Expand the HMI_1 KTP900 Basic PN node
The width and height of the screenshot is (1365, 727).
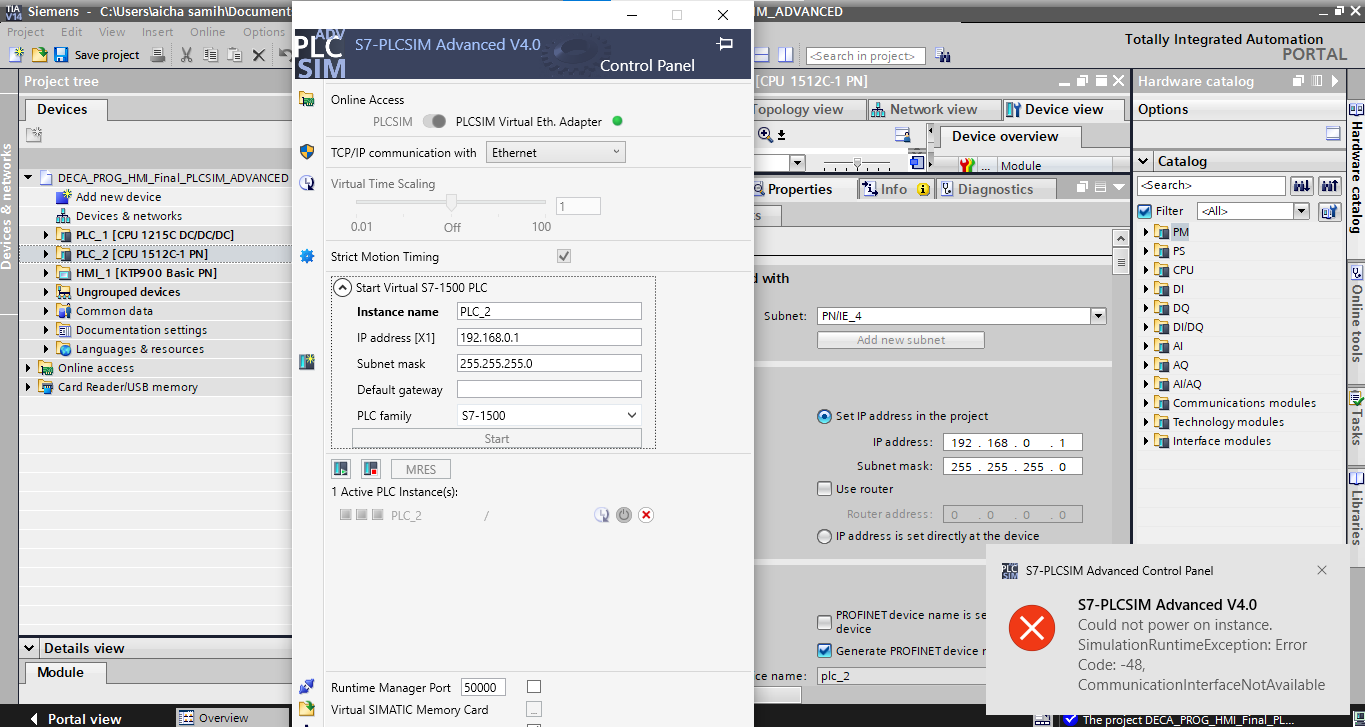(x=46, y=273)
